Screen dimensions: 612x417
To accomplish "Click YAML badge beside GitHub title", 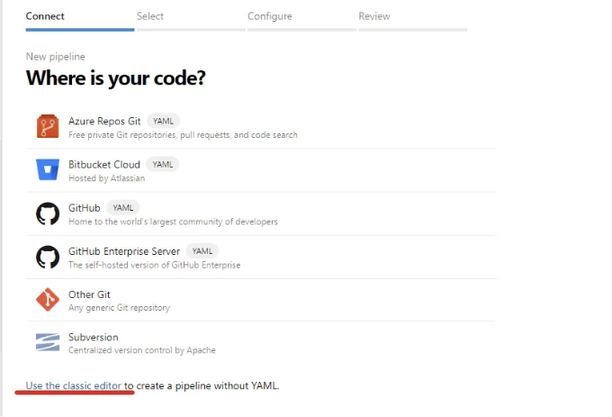I will coord(123,208).
